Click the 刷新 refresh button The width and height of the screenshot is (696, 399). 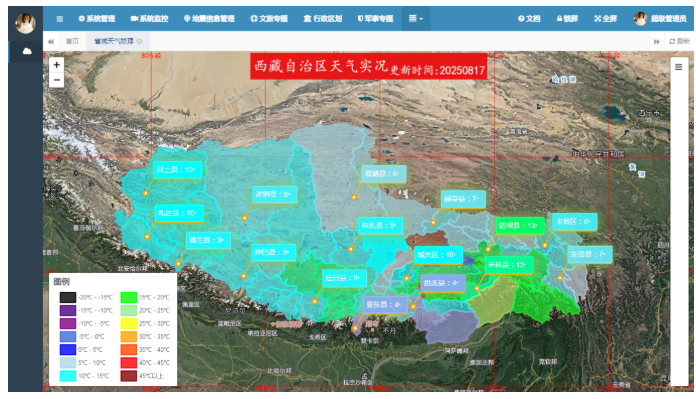point(680,41)
